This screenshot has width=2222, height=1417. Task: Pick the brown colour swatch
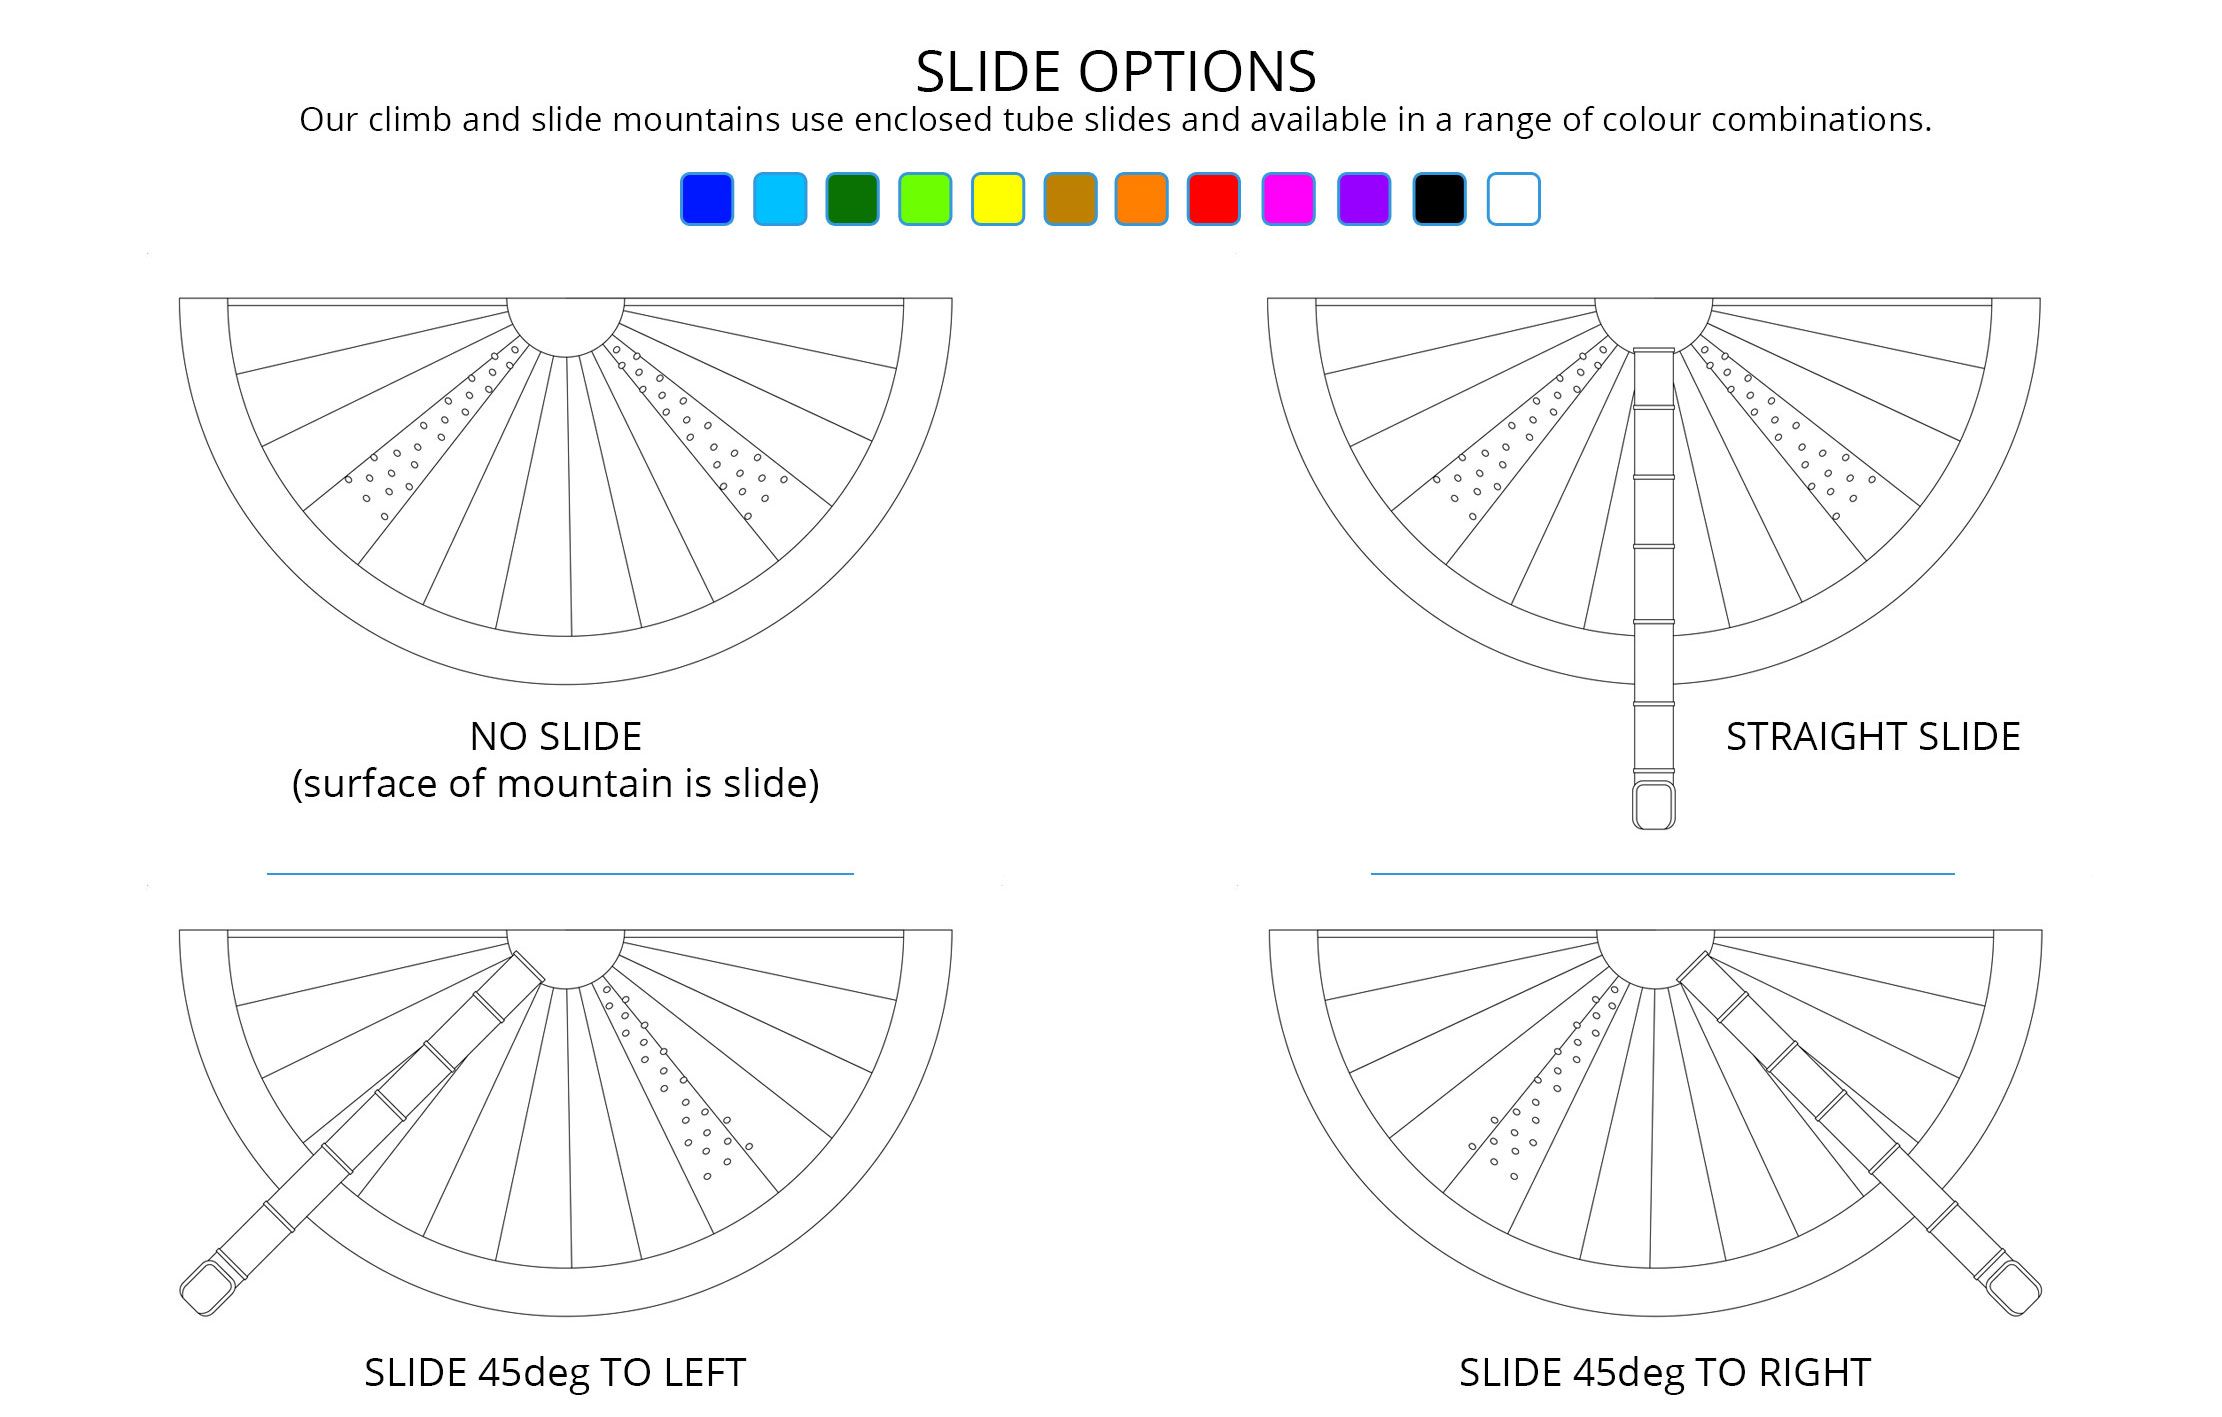pos(1070,199)
